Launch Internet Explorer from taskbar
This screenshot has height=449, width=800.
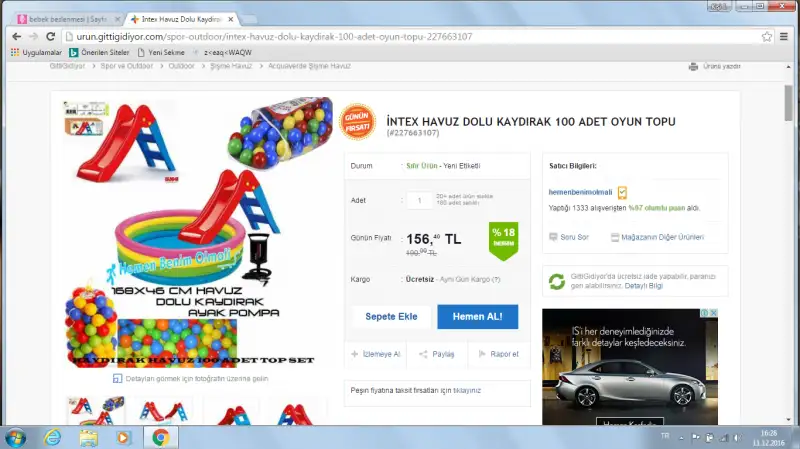click(x=53, y=438)
